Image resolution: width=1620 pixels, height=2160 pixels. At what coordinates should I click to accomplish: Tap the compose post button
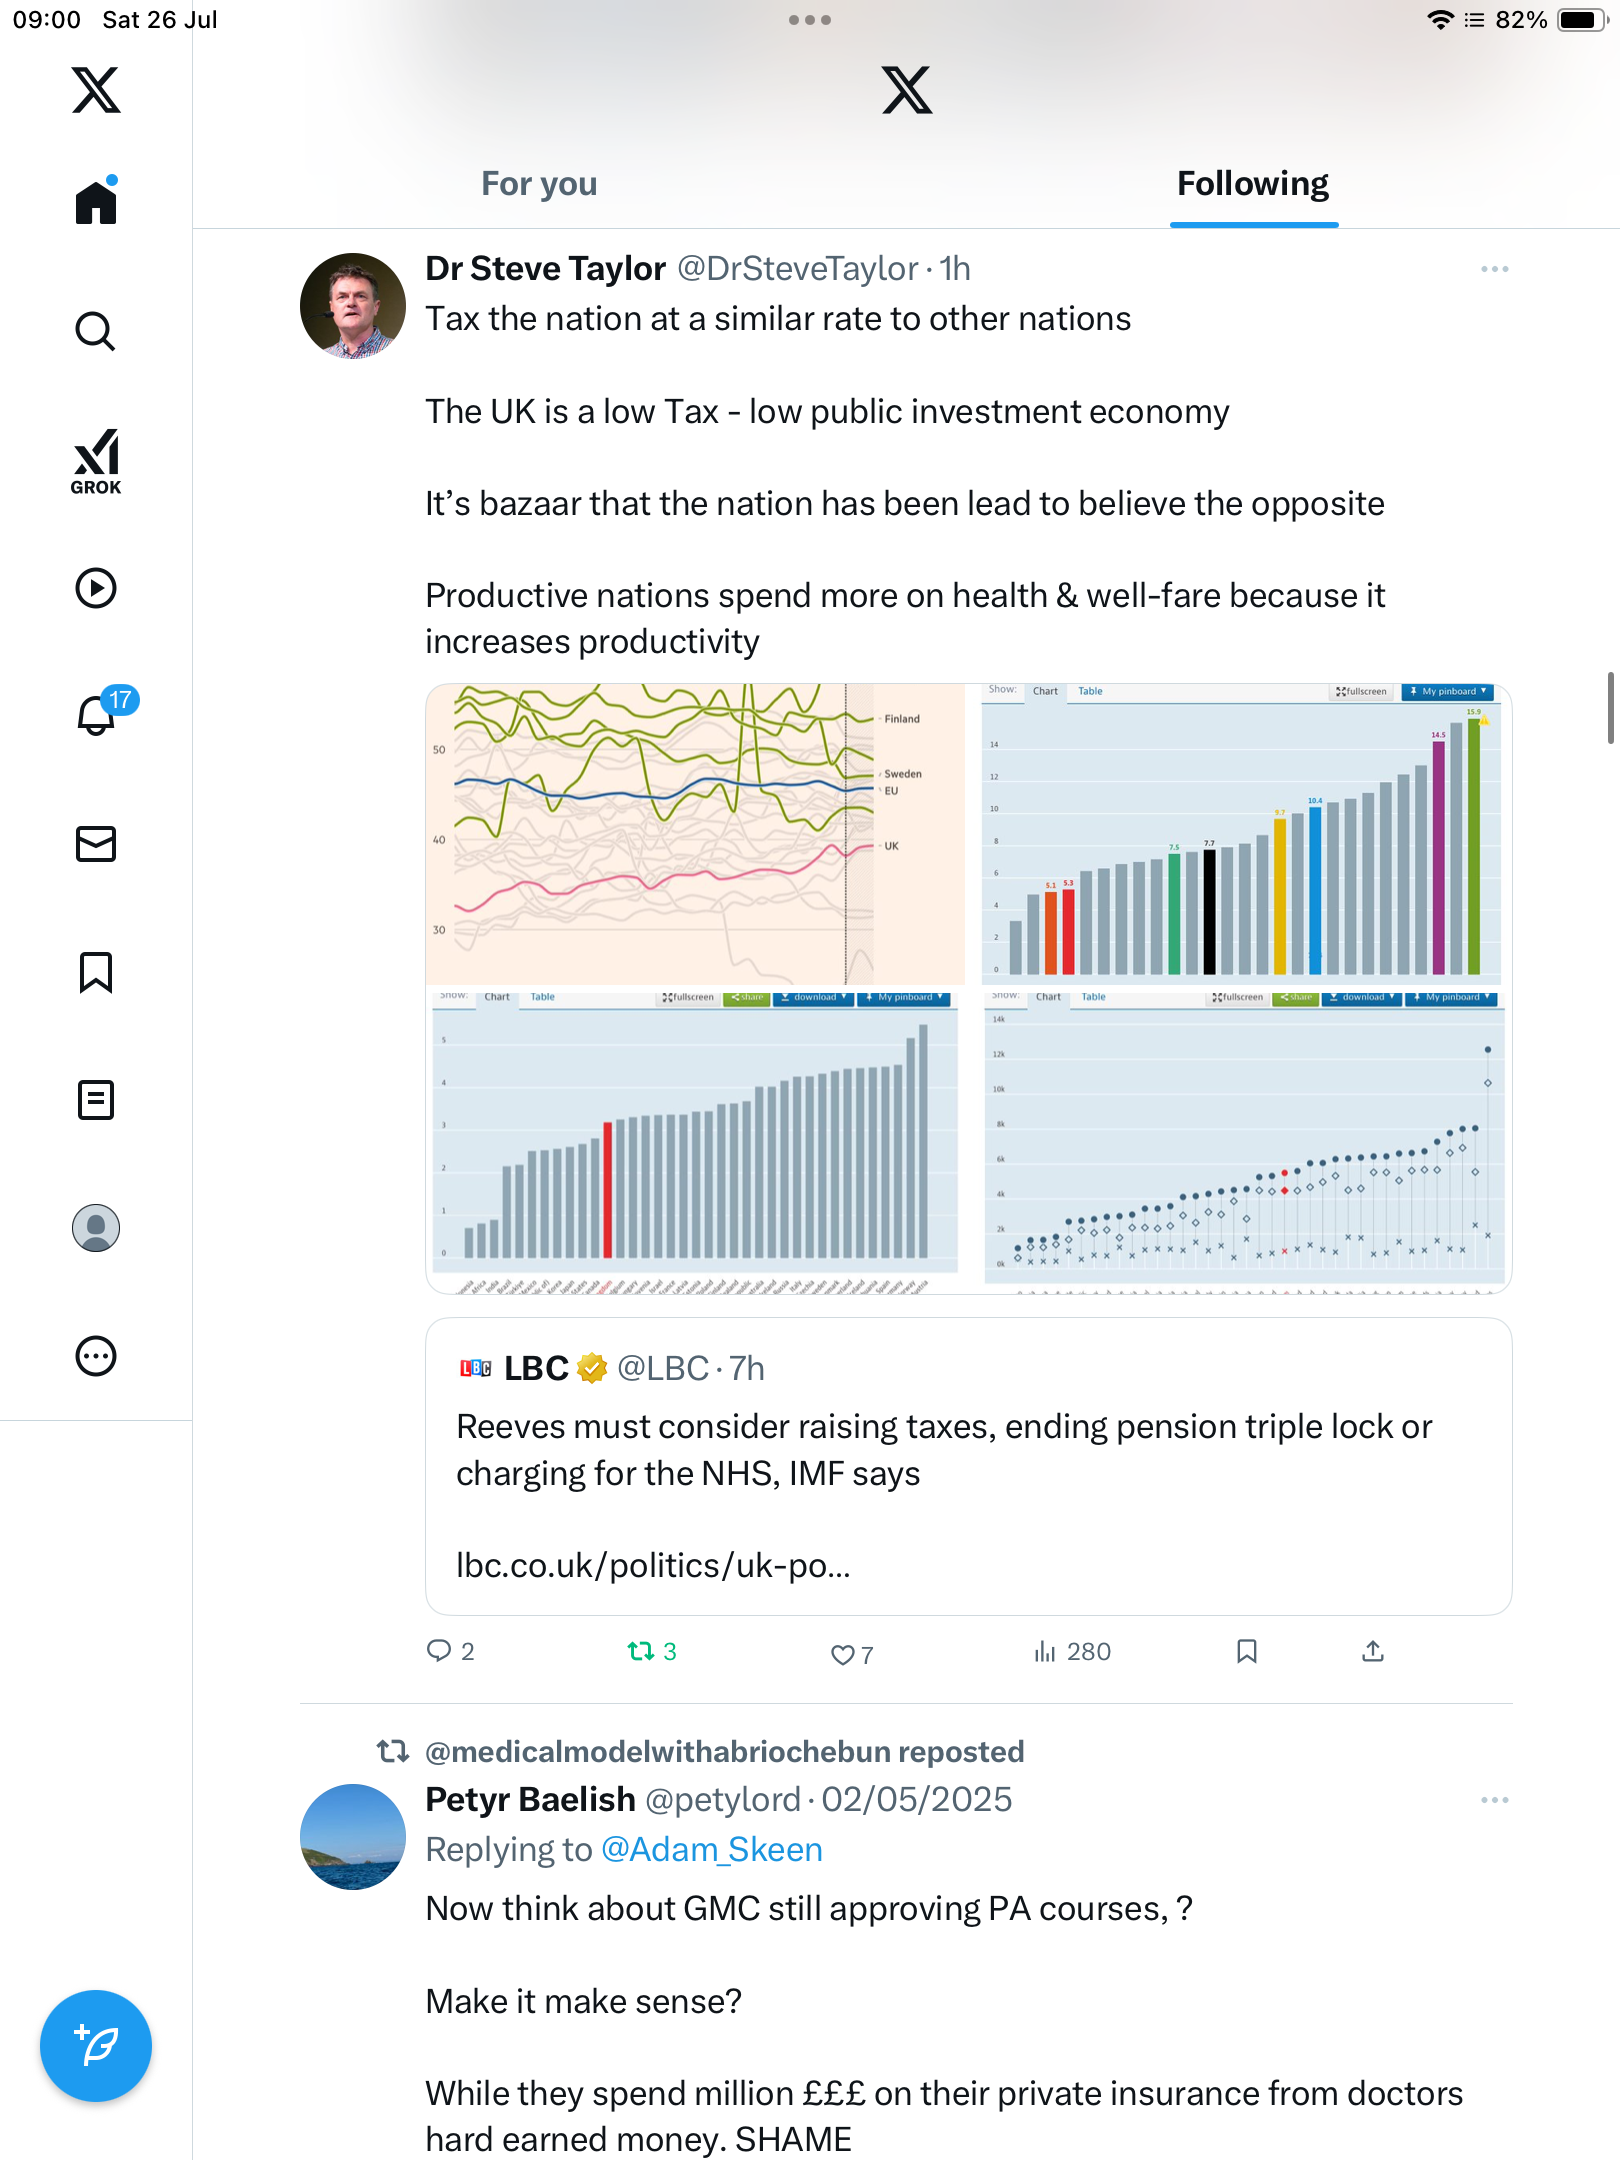[x=96, y=2046]
